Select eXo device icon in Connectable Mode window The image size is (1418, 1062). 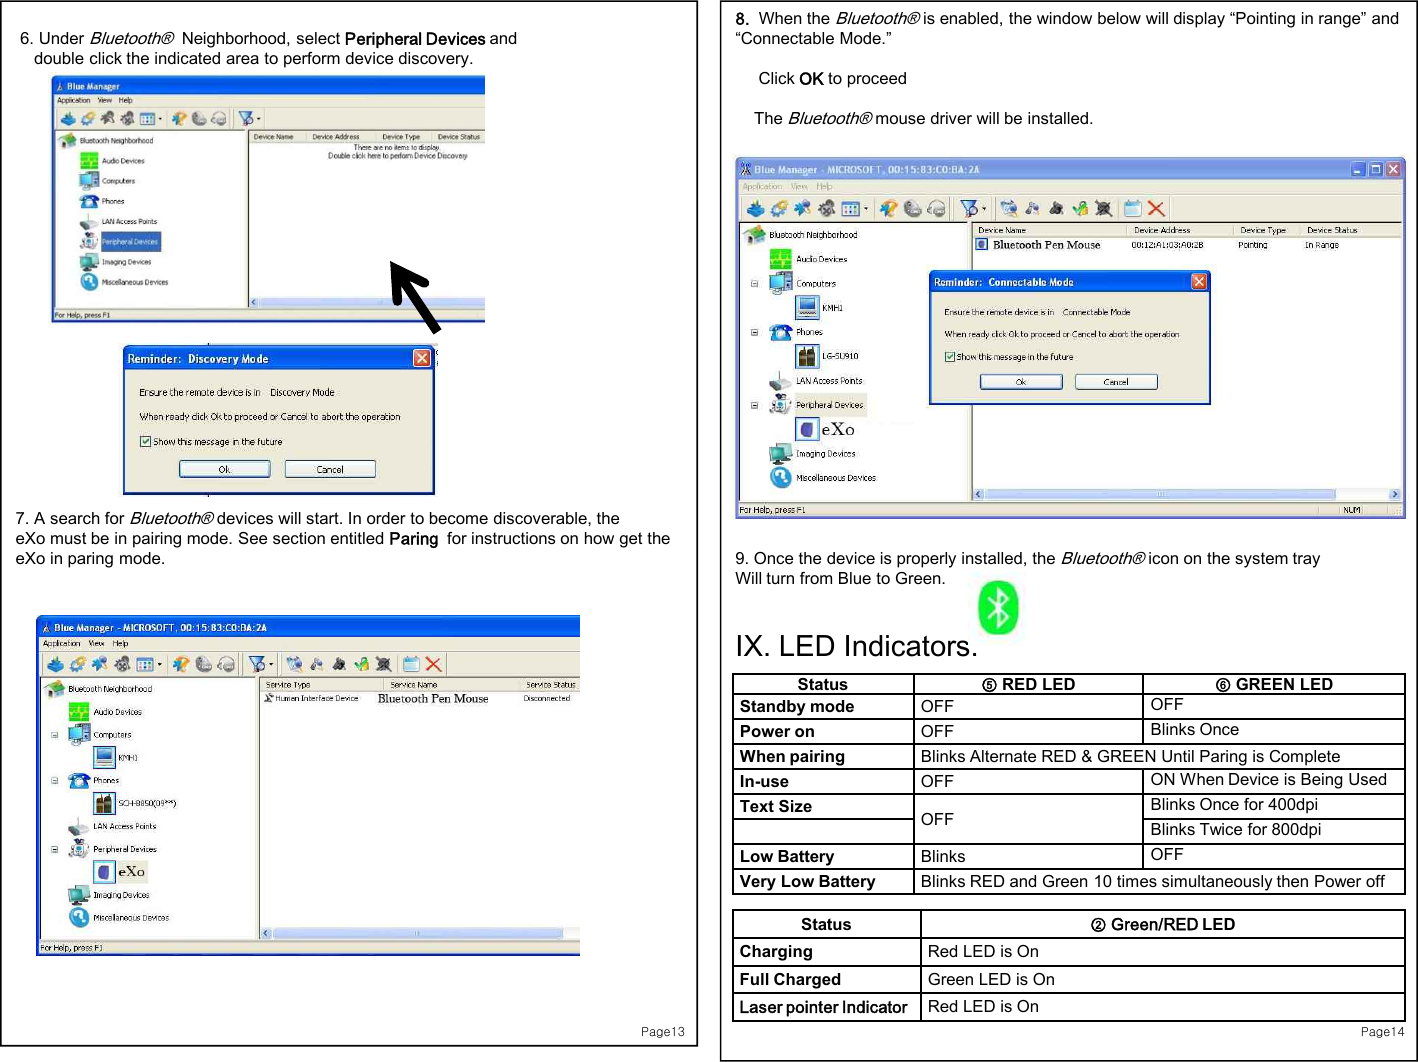coord(807,429)
